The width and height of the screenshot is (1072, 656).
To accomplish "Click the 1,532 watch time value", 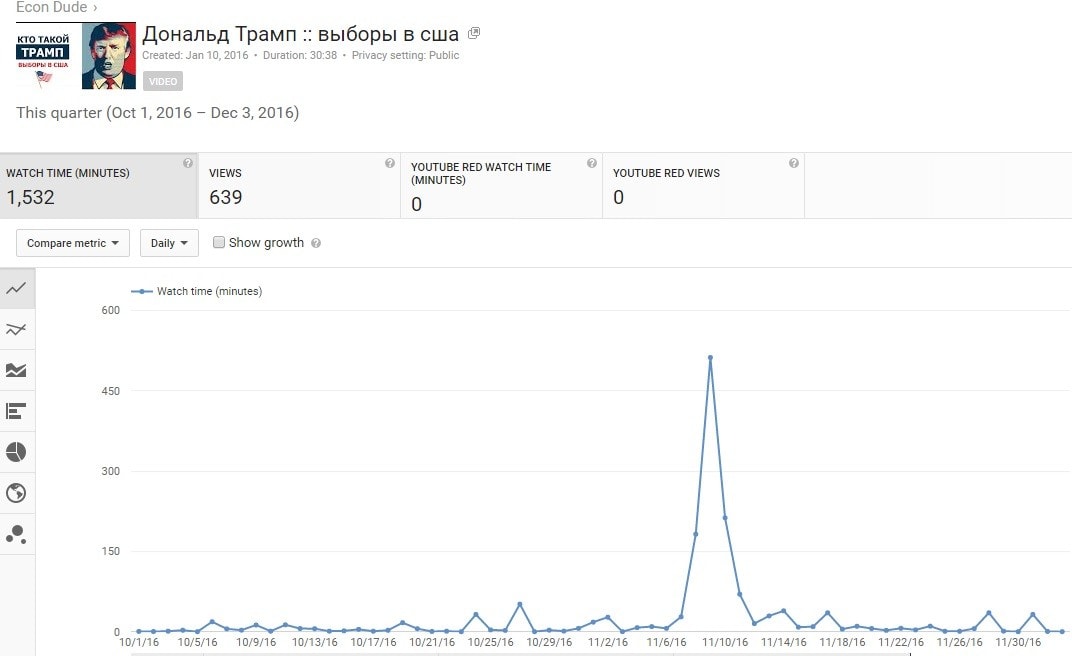I will point(30,197).
